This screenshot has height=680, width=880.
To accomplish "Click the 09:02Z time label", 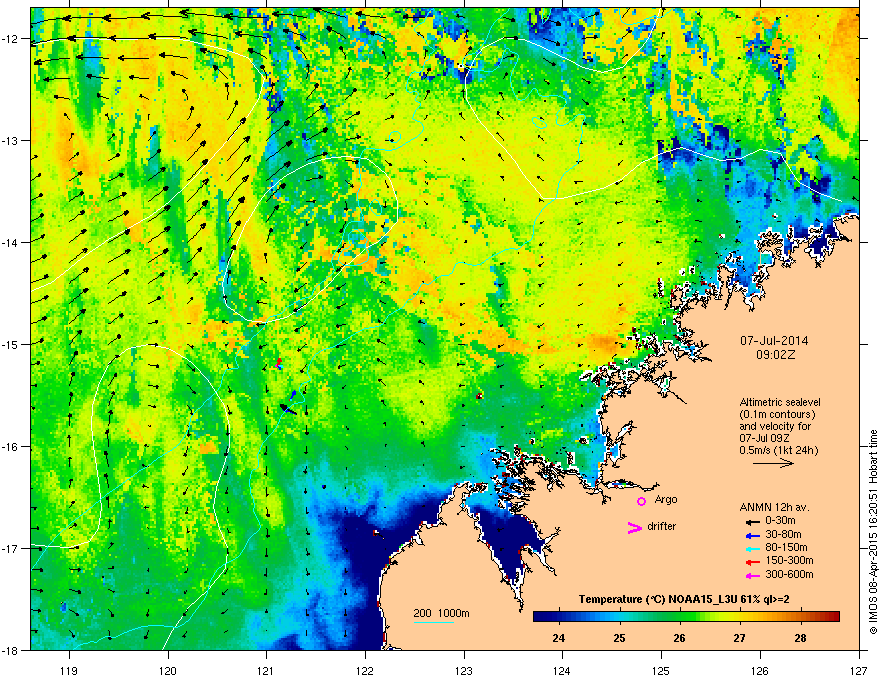I will tap(775, 355).
